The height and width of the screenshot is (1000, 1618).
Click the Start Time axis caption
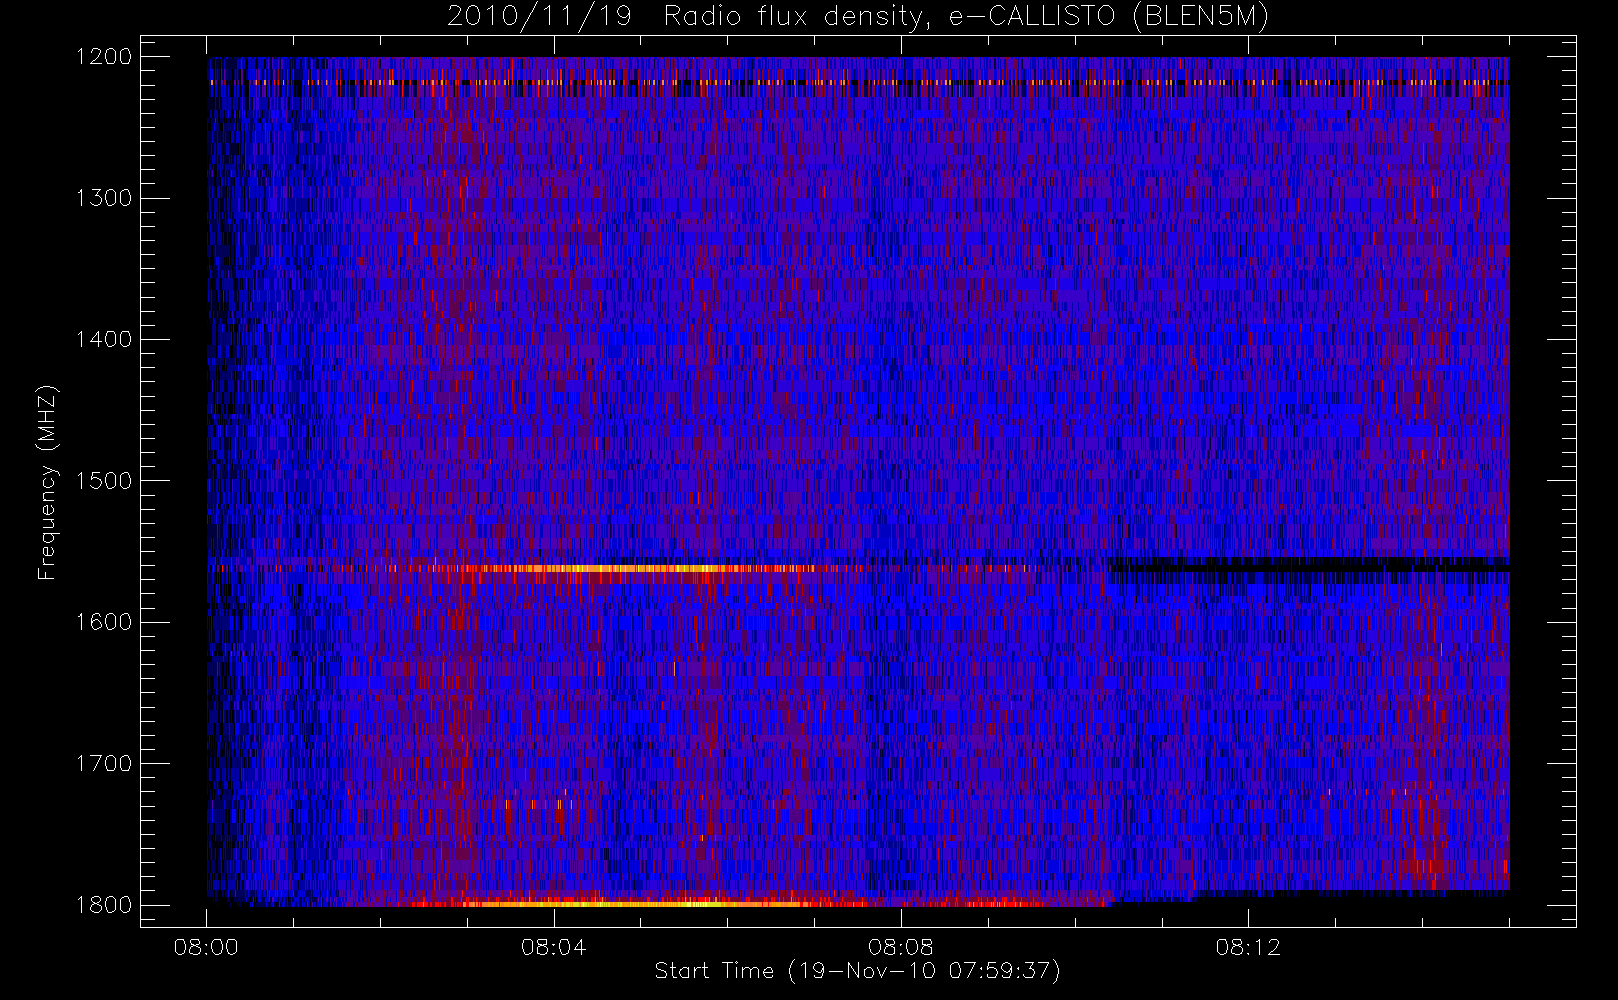pyautogui.click(x=858, y=971)
